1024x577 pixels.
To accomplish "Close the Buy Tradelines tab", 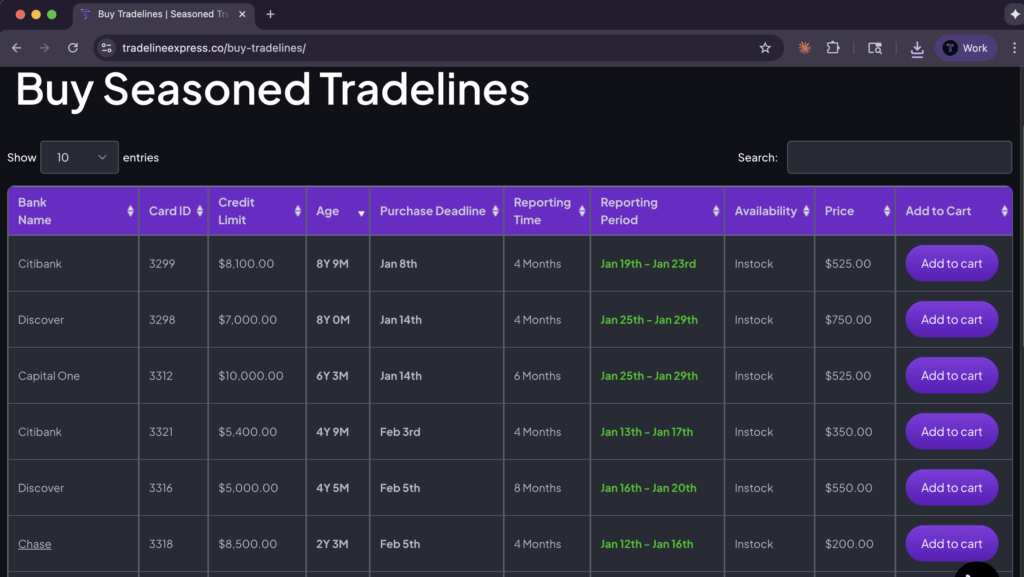I will point(242,14).
